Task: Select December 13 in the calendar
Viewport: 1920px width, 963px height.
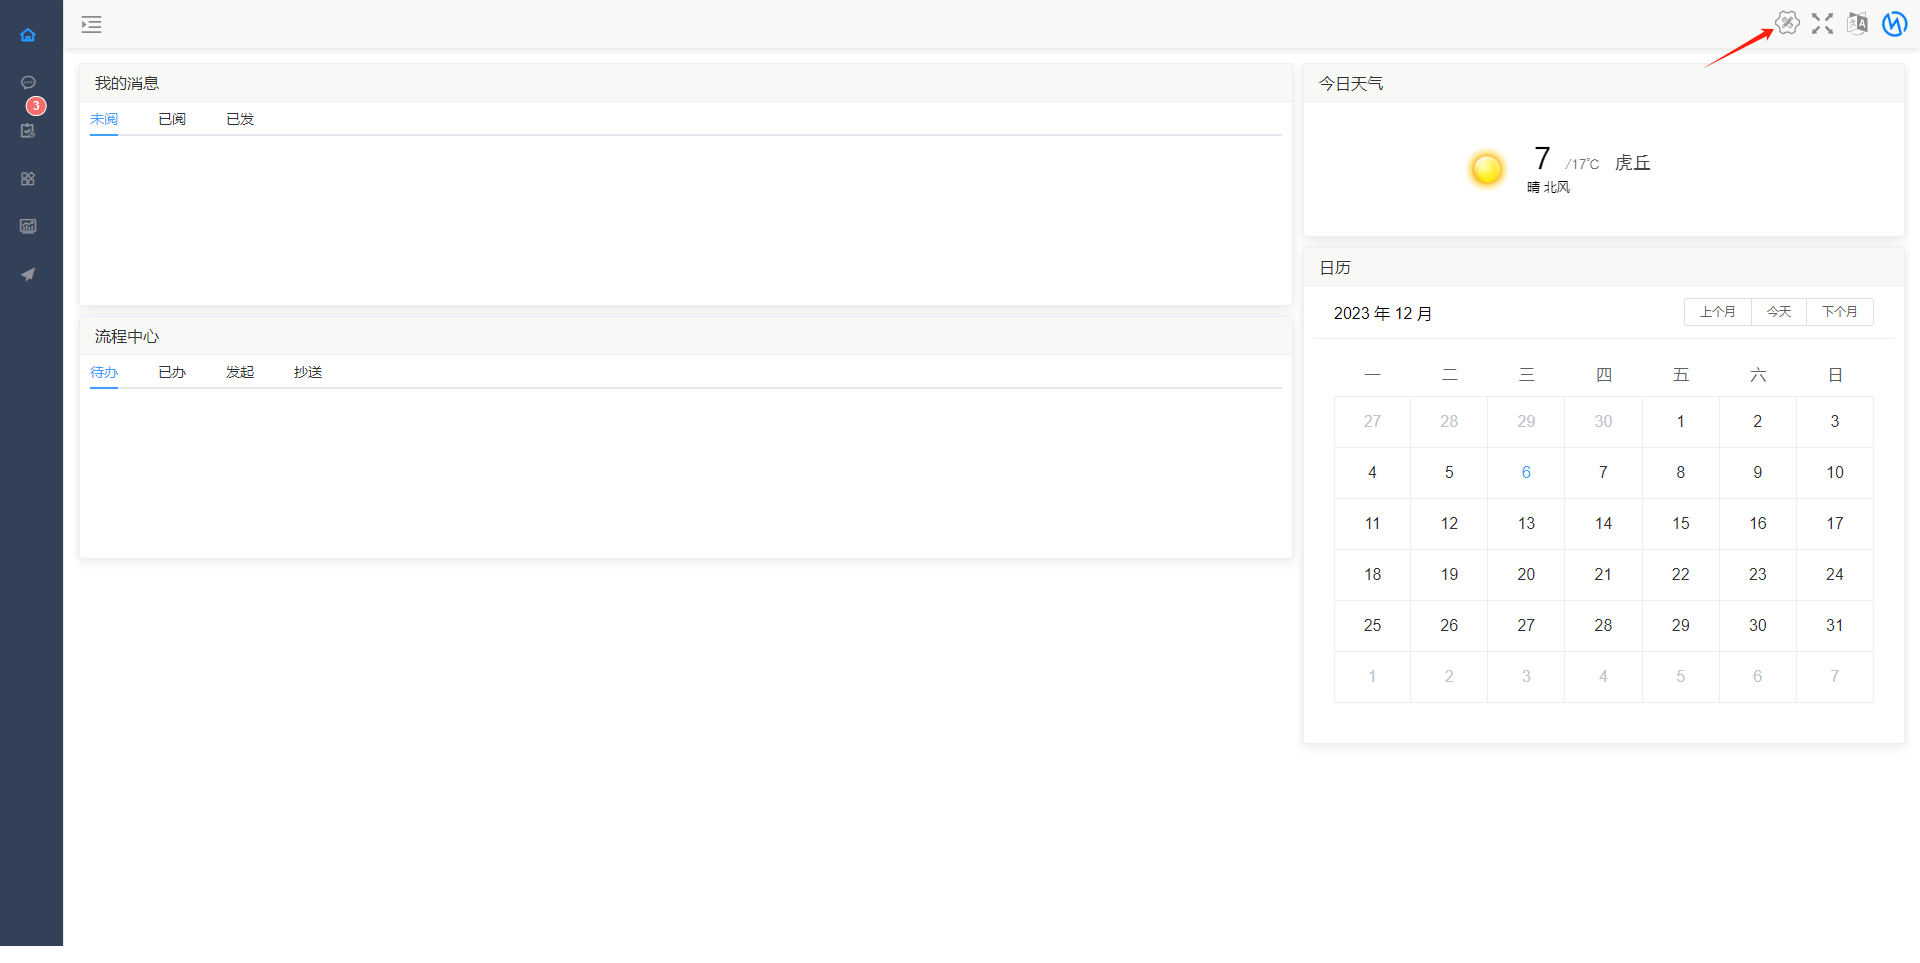Action: pyautogui.click(x=1526, y=523)
